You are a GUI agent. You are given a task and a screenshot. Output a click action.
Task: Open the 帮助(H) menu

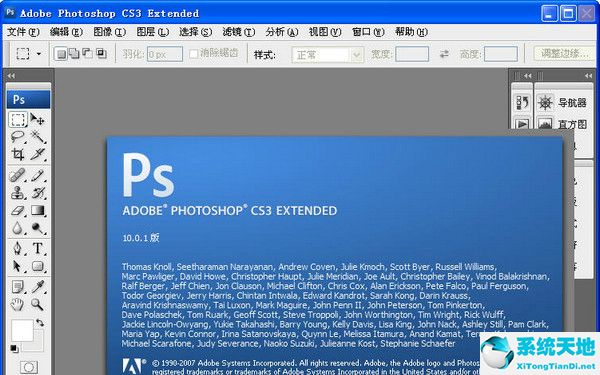tap(411, 32)
